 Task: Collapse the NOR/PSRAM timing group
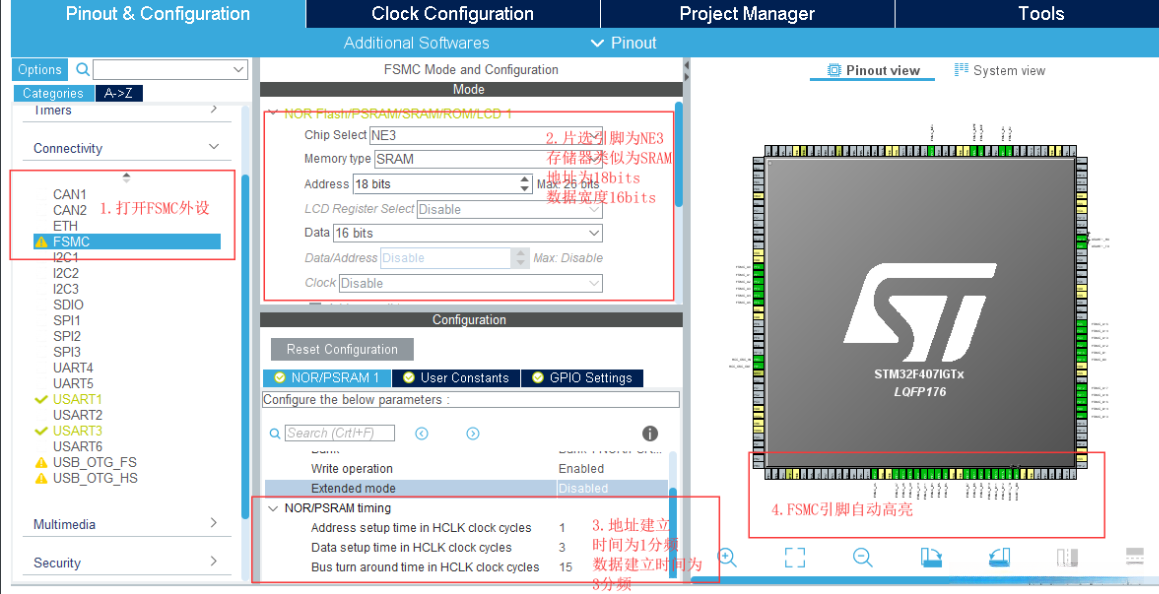pos(273,508)
